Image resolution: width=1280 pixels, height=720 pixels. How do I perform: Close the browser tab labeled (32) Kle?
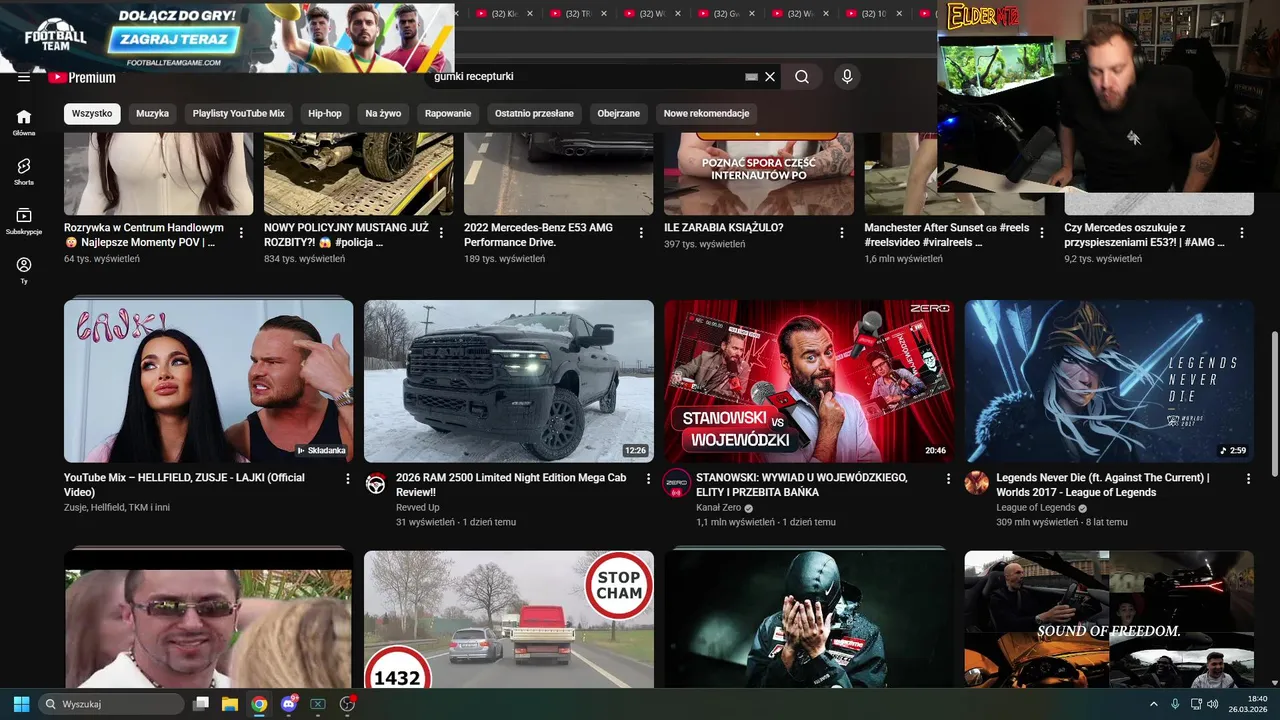pyautogui.click(x=530, y=14)
